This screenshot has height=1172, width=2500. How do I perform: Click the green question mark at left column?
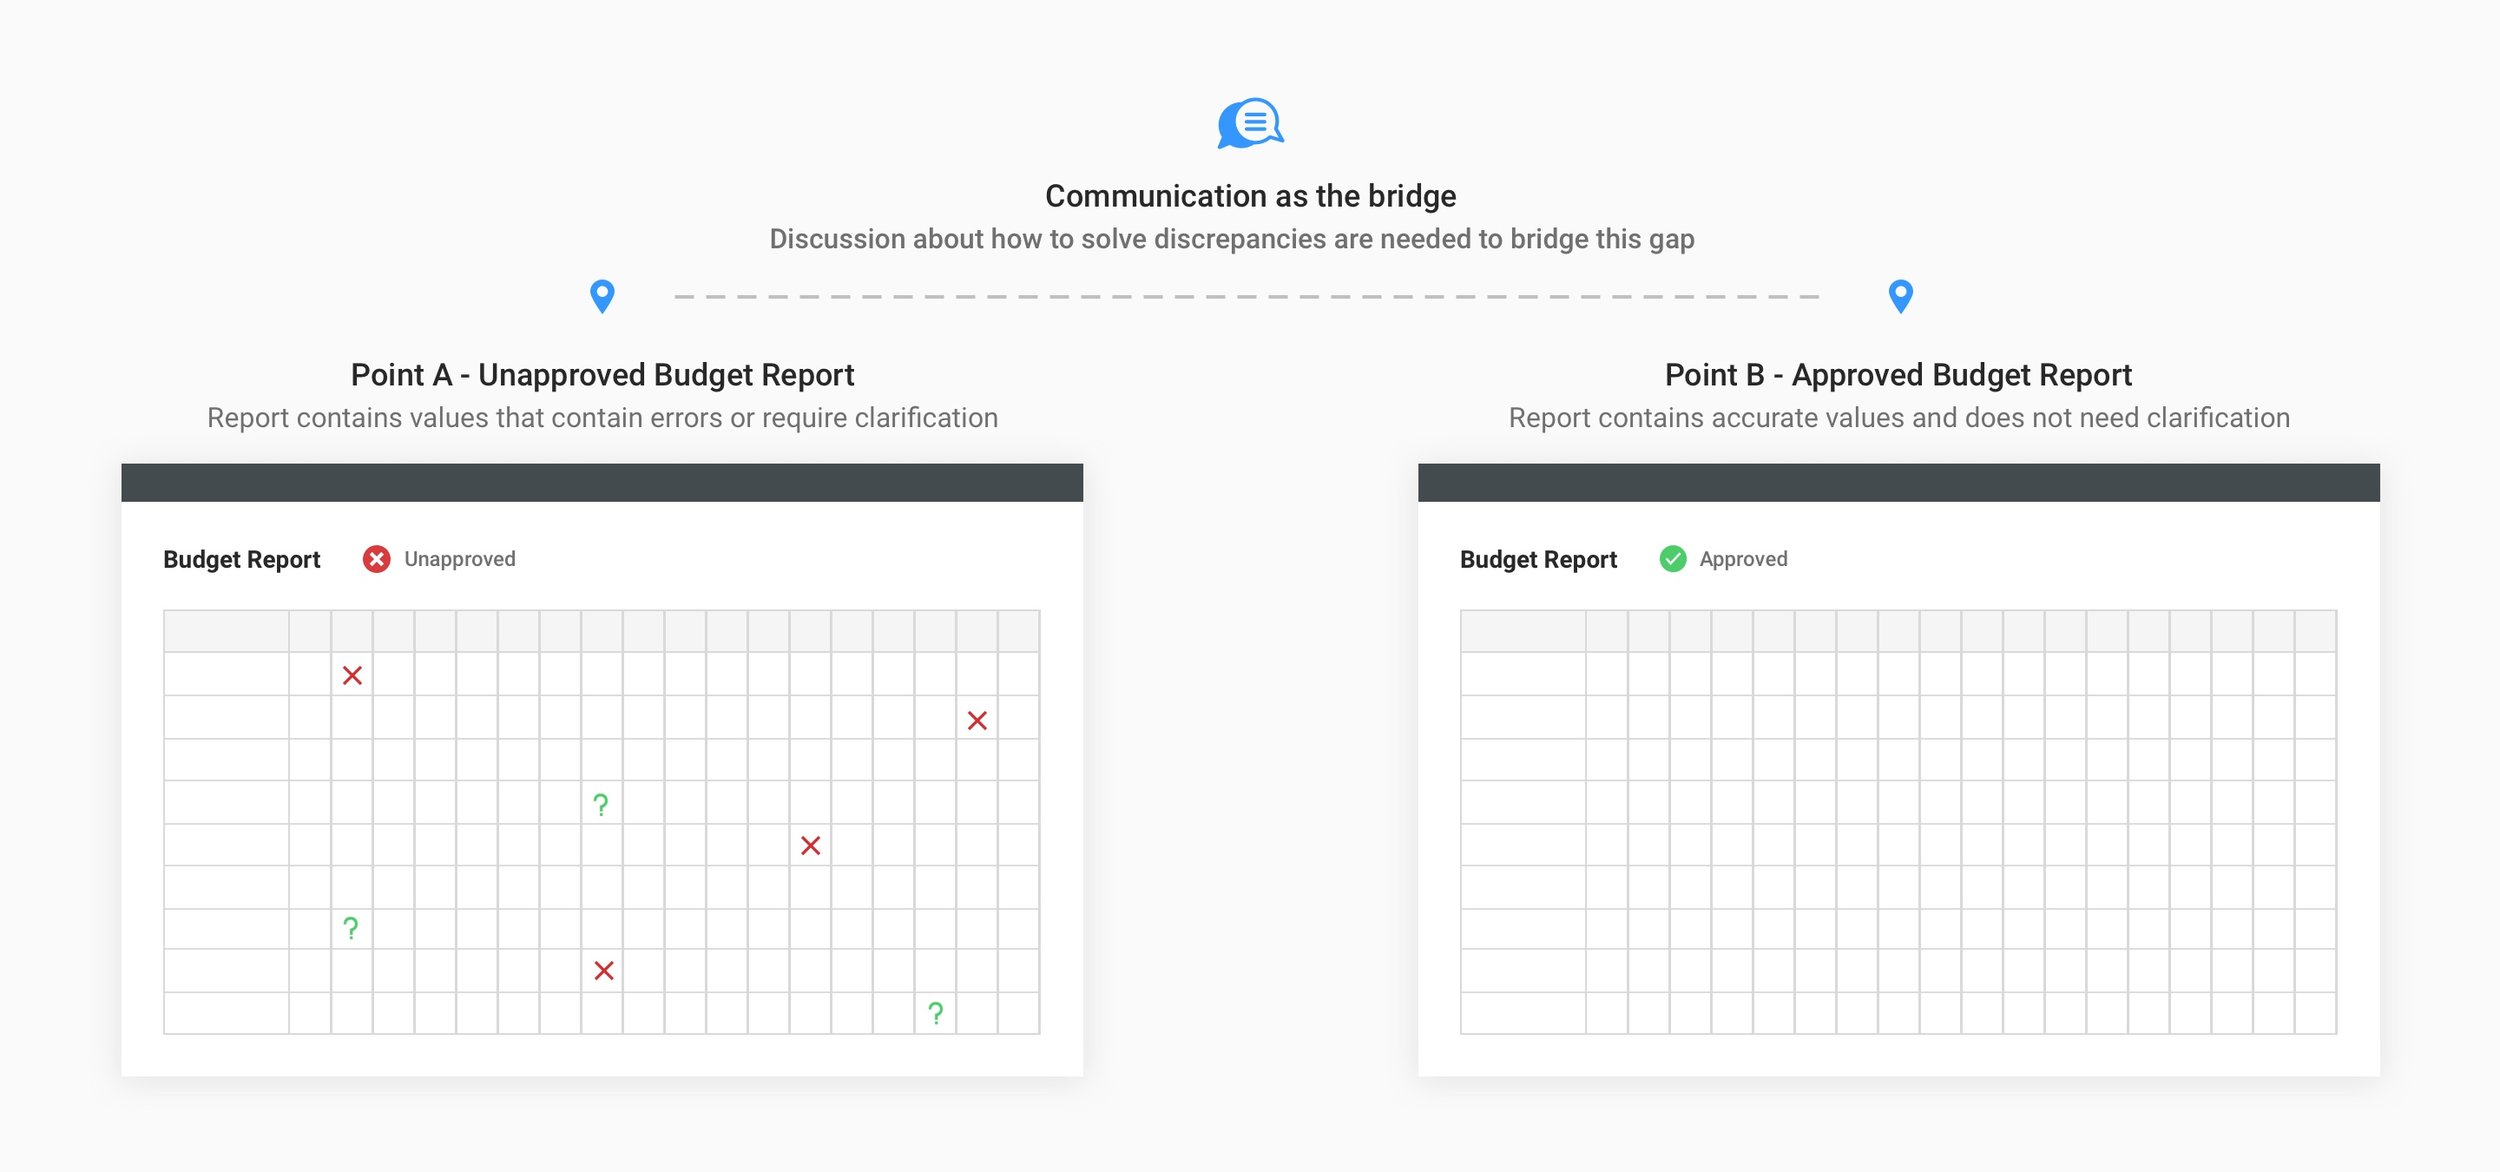click(350, 929)
